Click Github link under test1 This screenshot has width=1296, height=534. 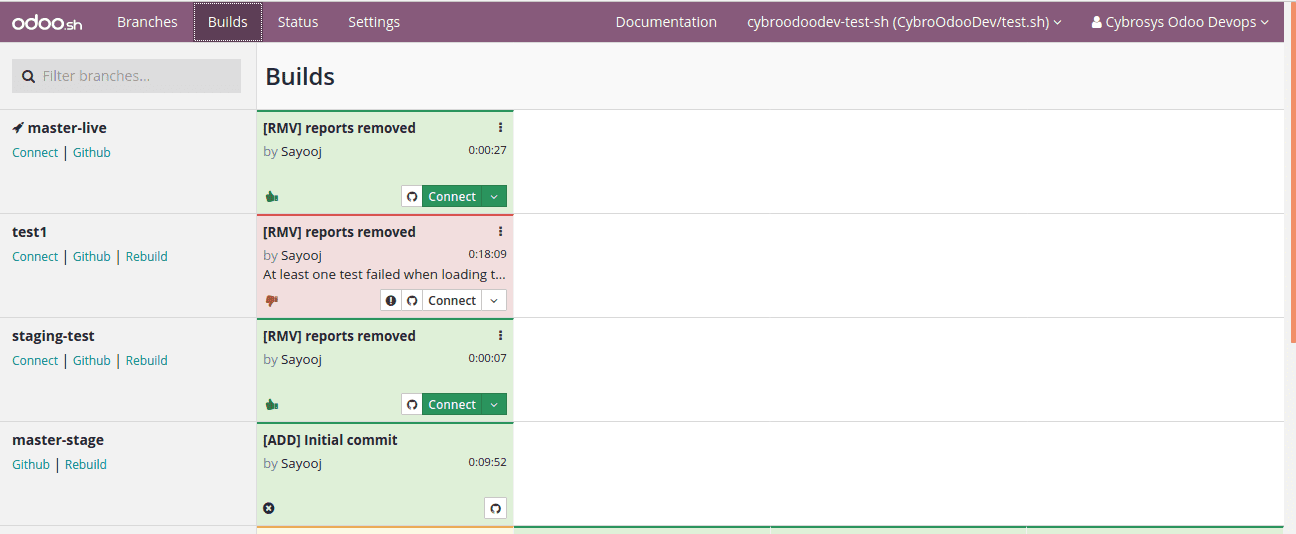point(92,257)
